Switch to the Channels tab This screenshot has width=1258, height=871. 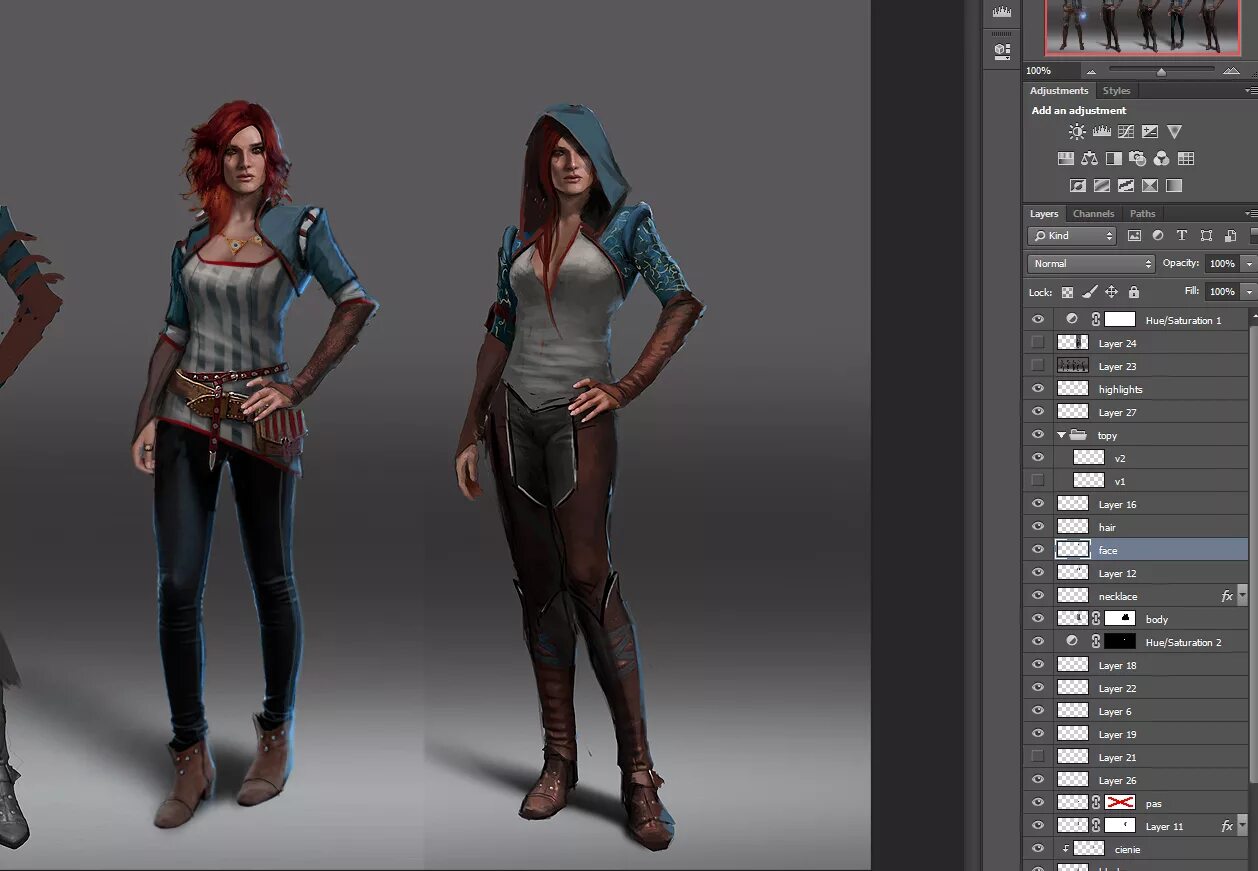[1093, 214]
